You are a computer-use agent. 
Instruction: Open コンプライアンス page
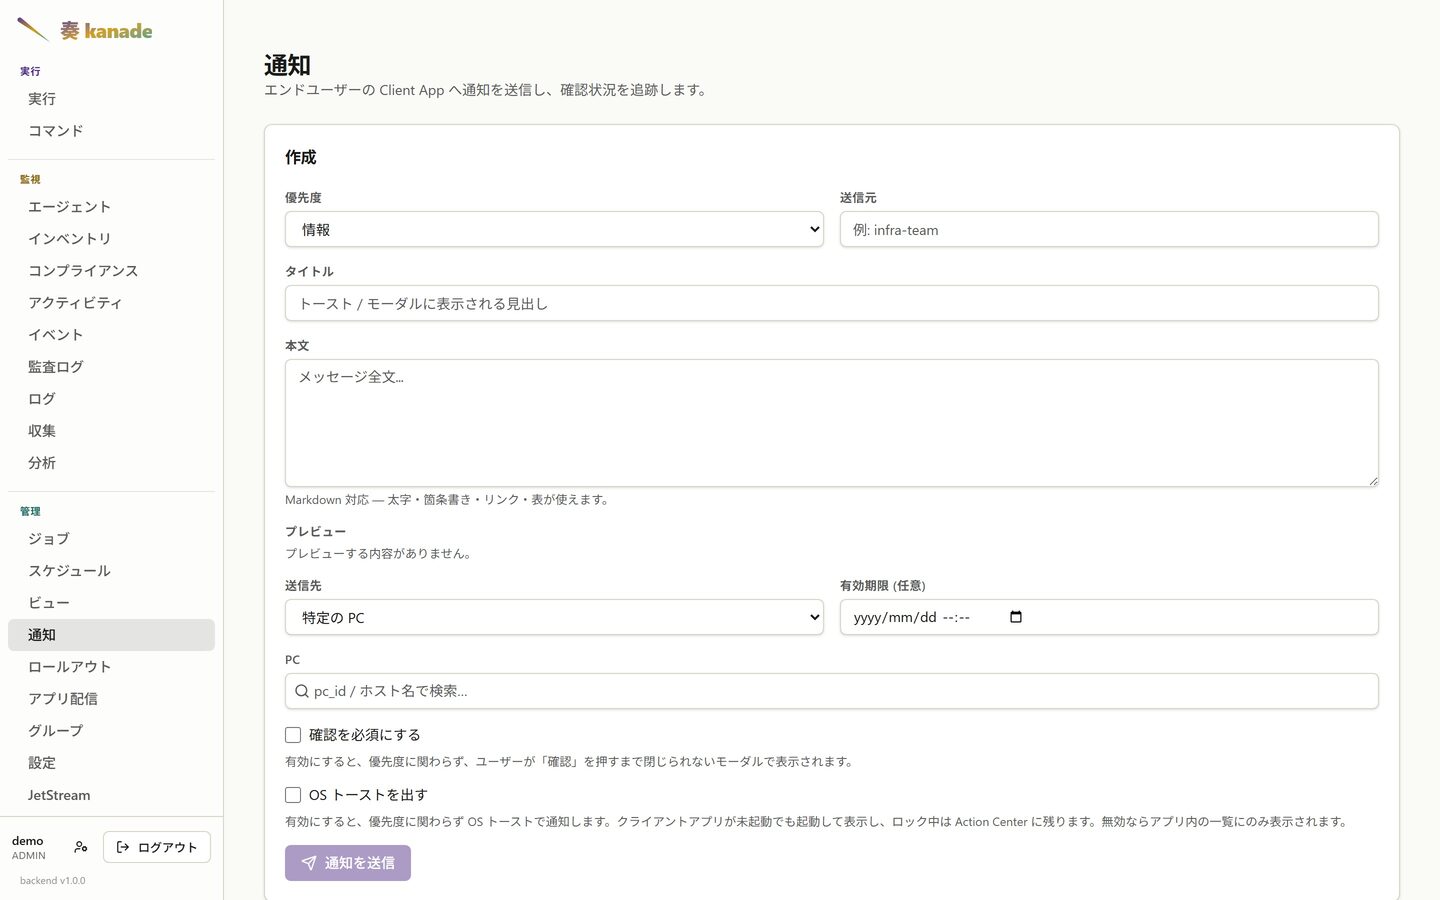111,271
